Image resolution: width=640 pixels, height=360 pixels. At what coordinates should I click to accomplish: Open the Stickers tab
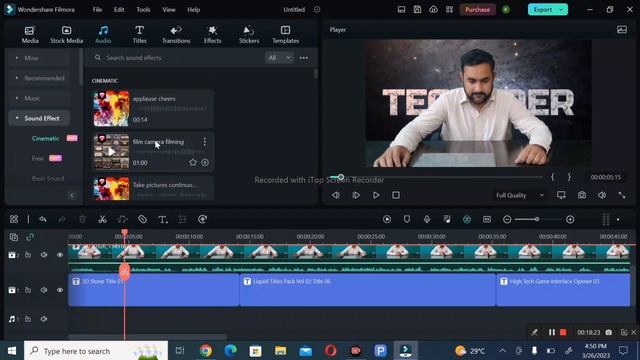(x=249, y=35)
